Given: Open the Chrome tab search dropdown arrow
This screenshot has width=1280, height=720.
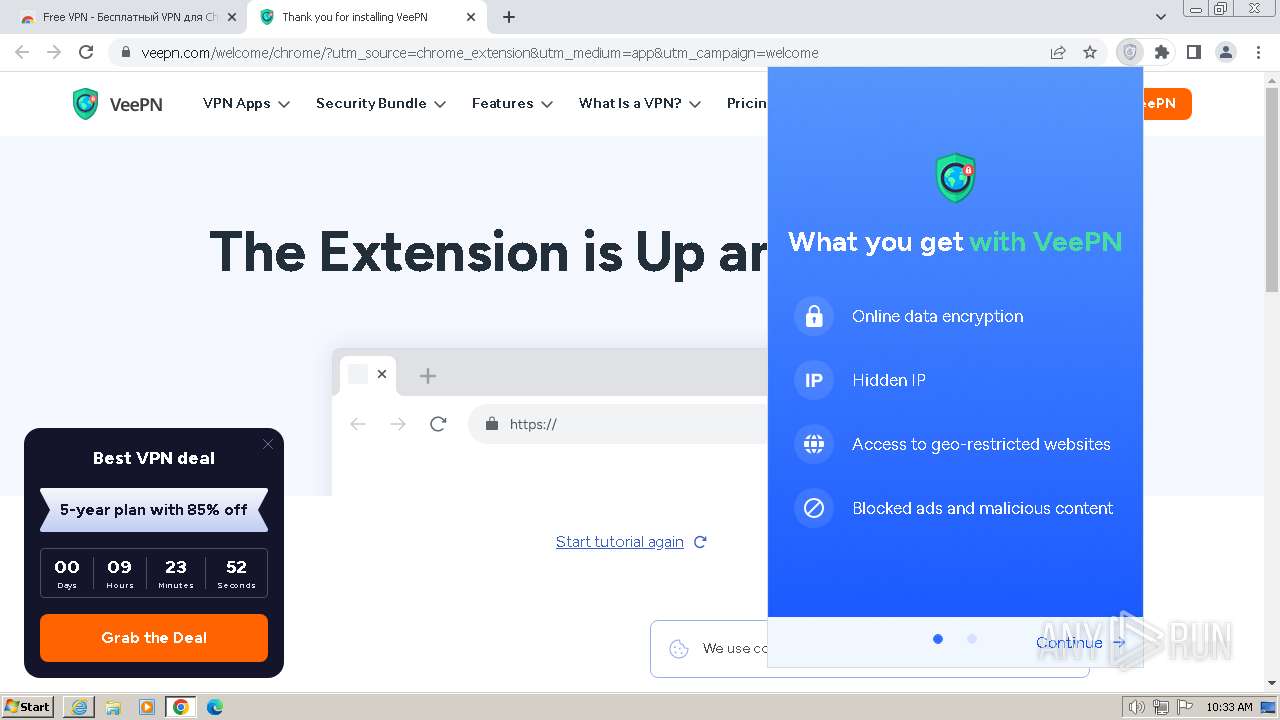Looking at the screenshot, I should pos(1161,17).
